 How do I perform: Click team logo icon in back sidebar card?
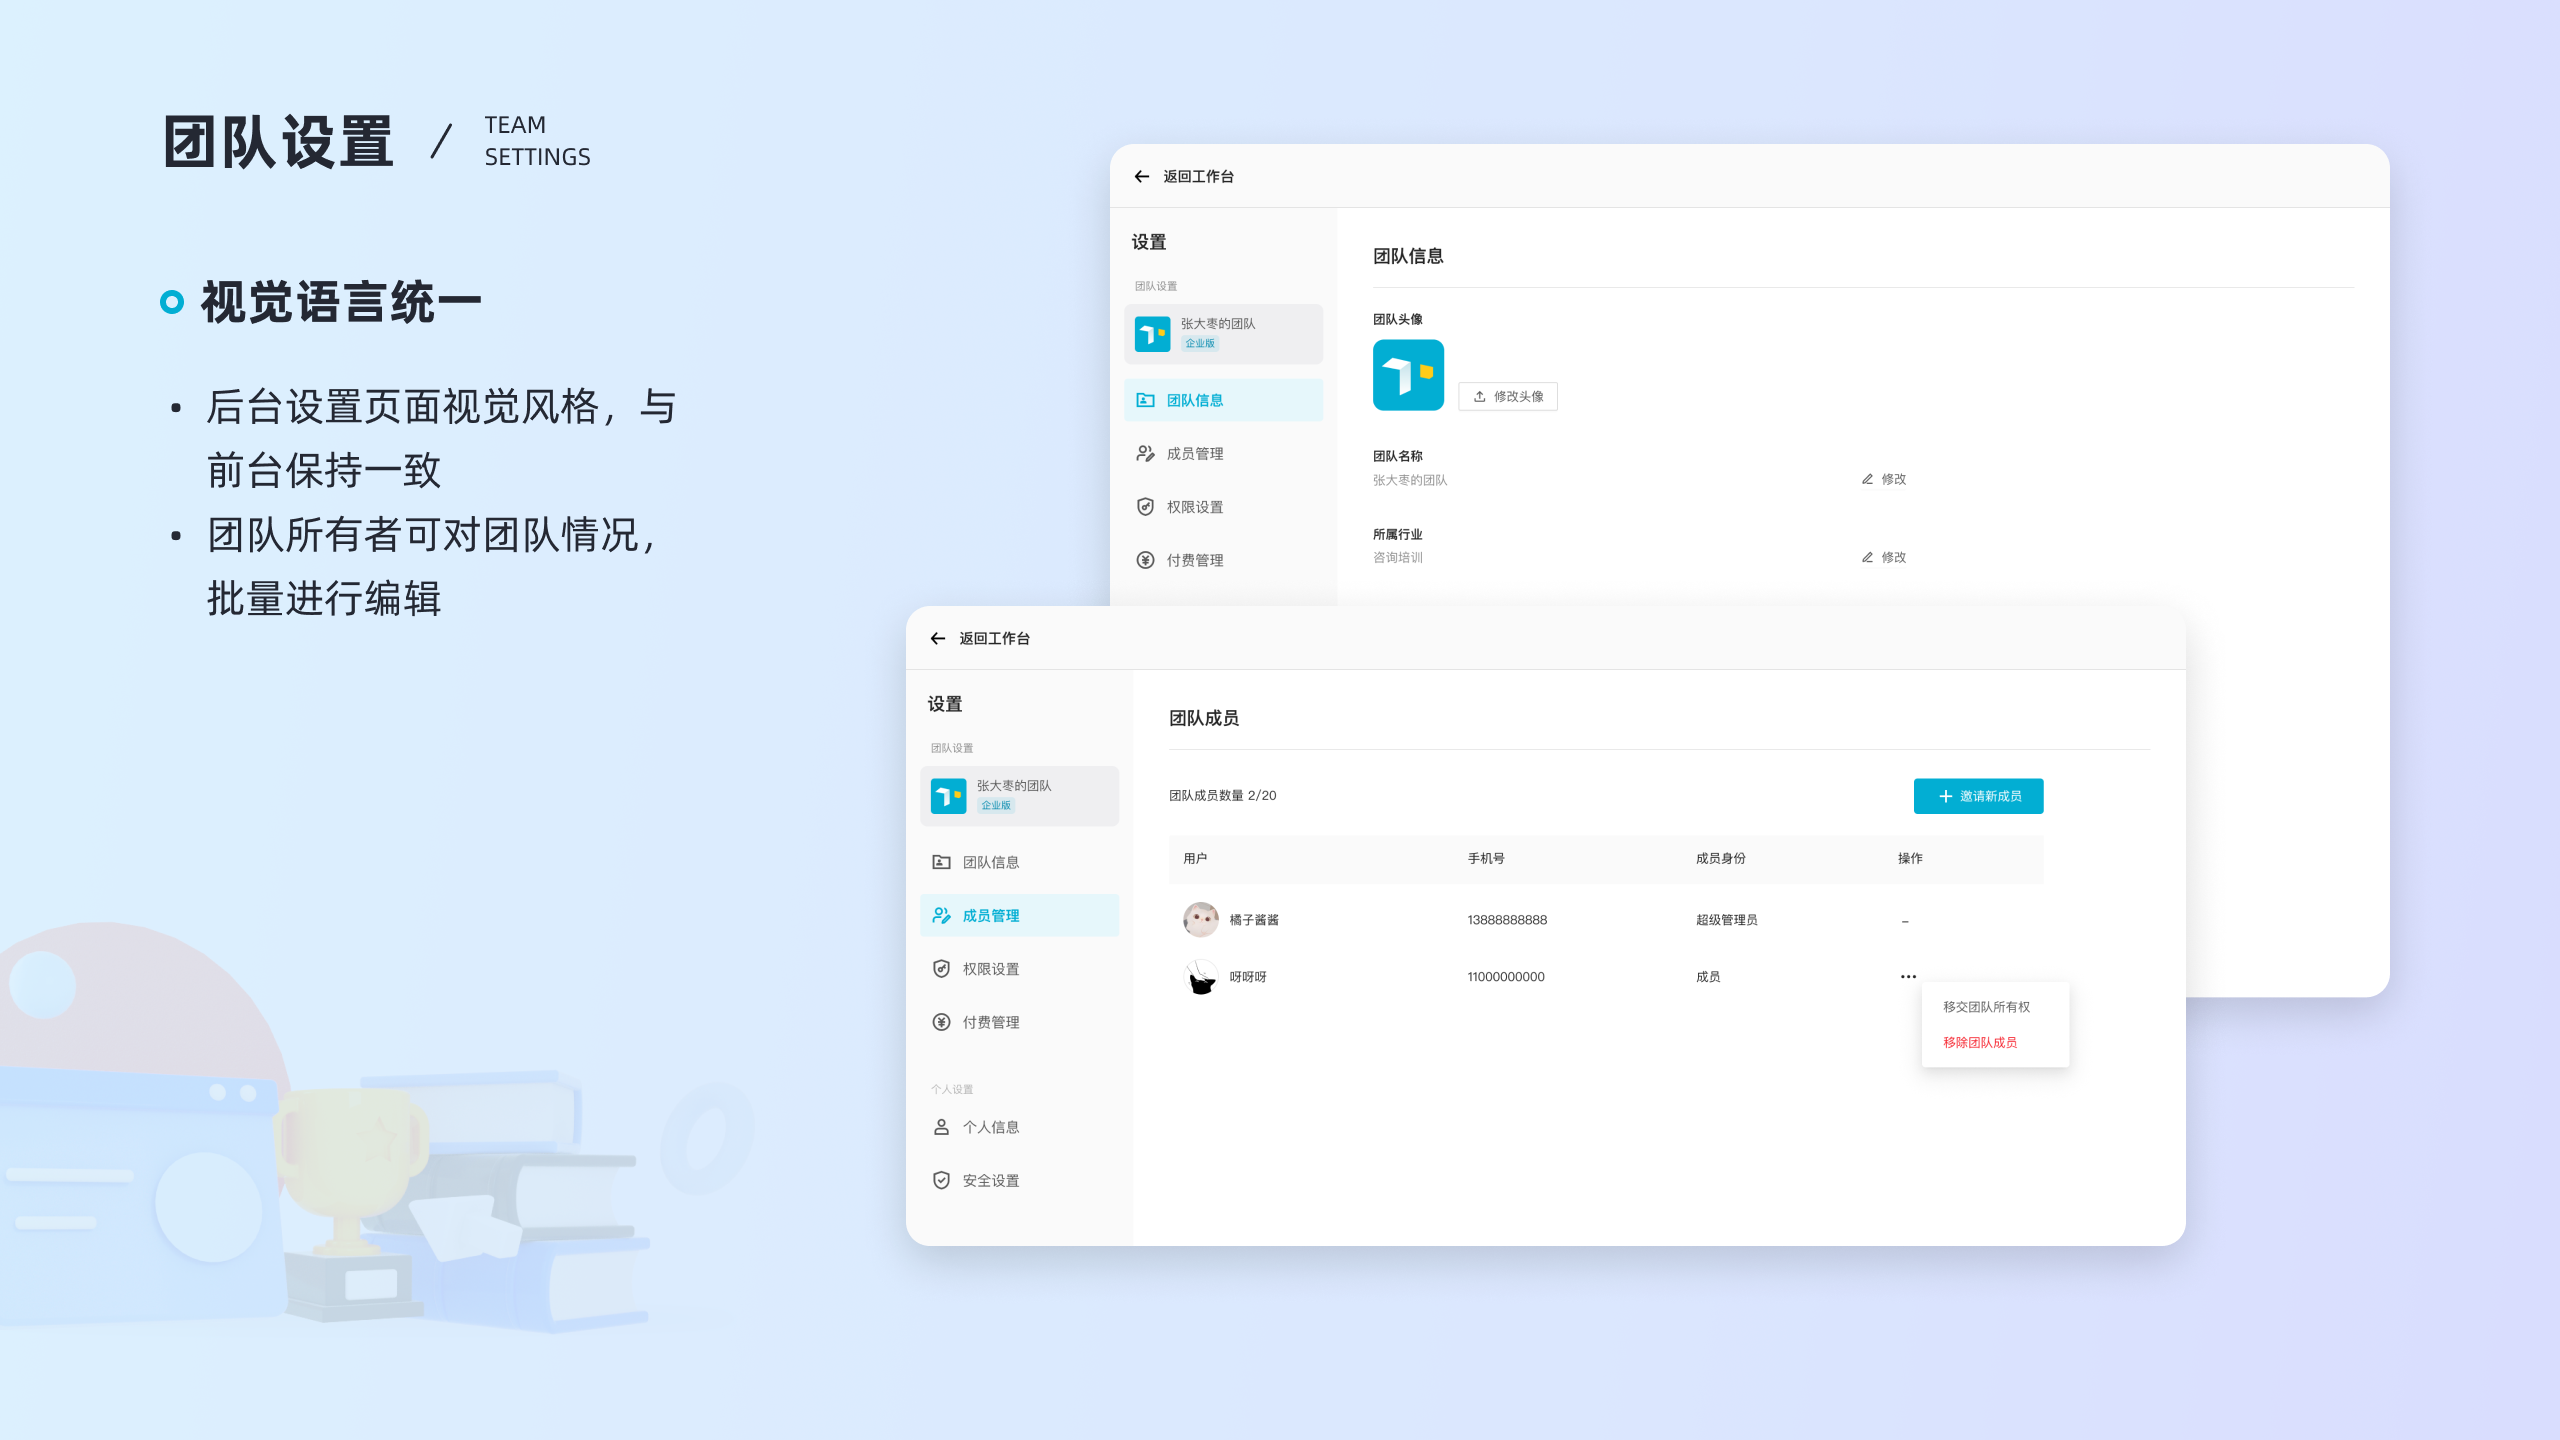(1152, 334)
